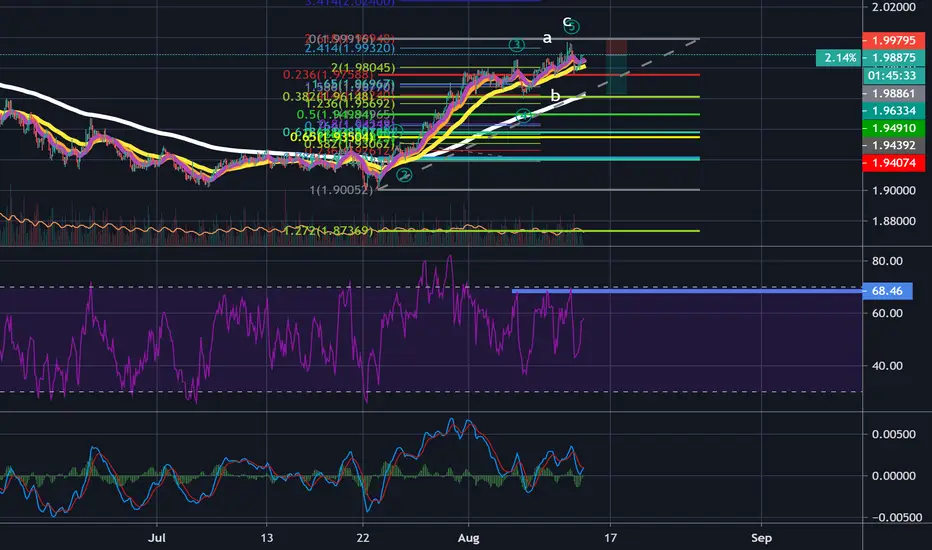
Task: Select the 1(1.90052) Fibonacci level label
Action: [x=341, y=190]
